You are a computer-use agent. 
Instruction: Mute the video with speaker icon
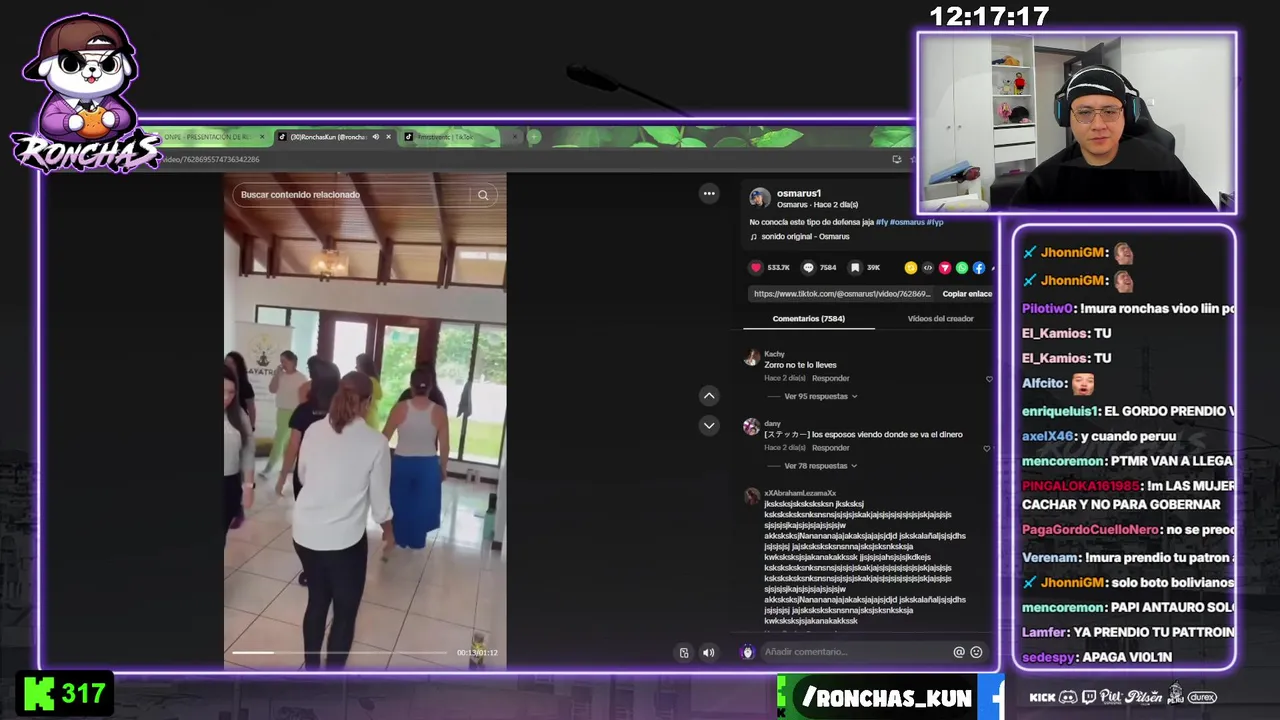coord(708,653)
